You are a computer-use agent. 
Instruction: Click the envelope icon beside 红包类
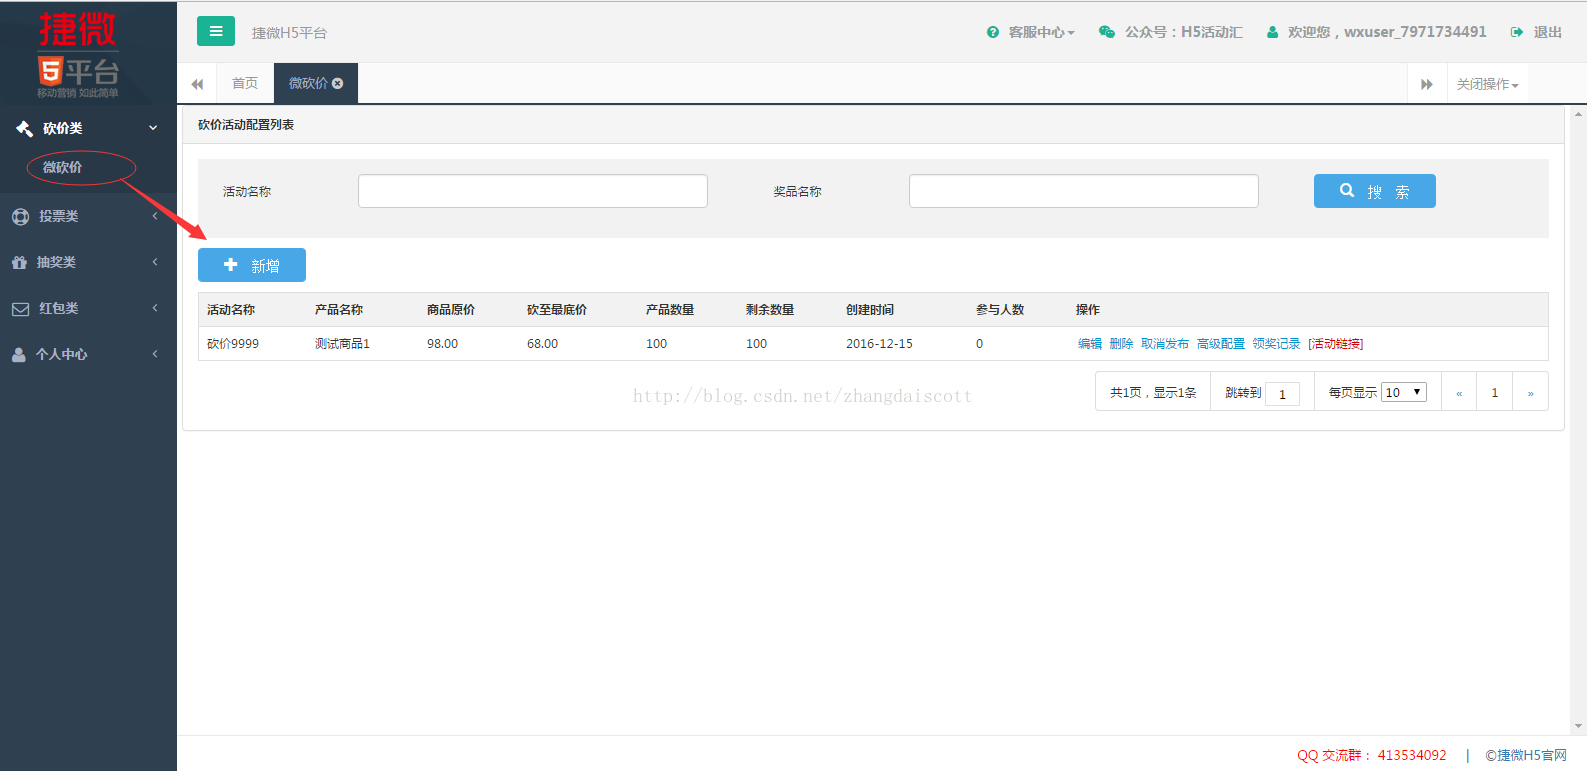(x=20, y=309)
